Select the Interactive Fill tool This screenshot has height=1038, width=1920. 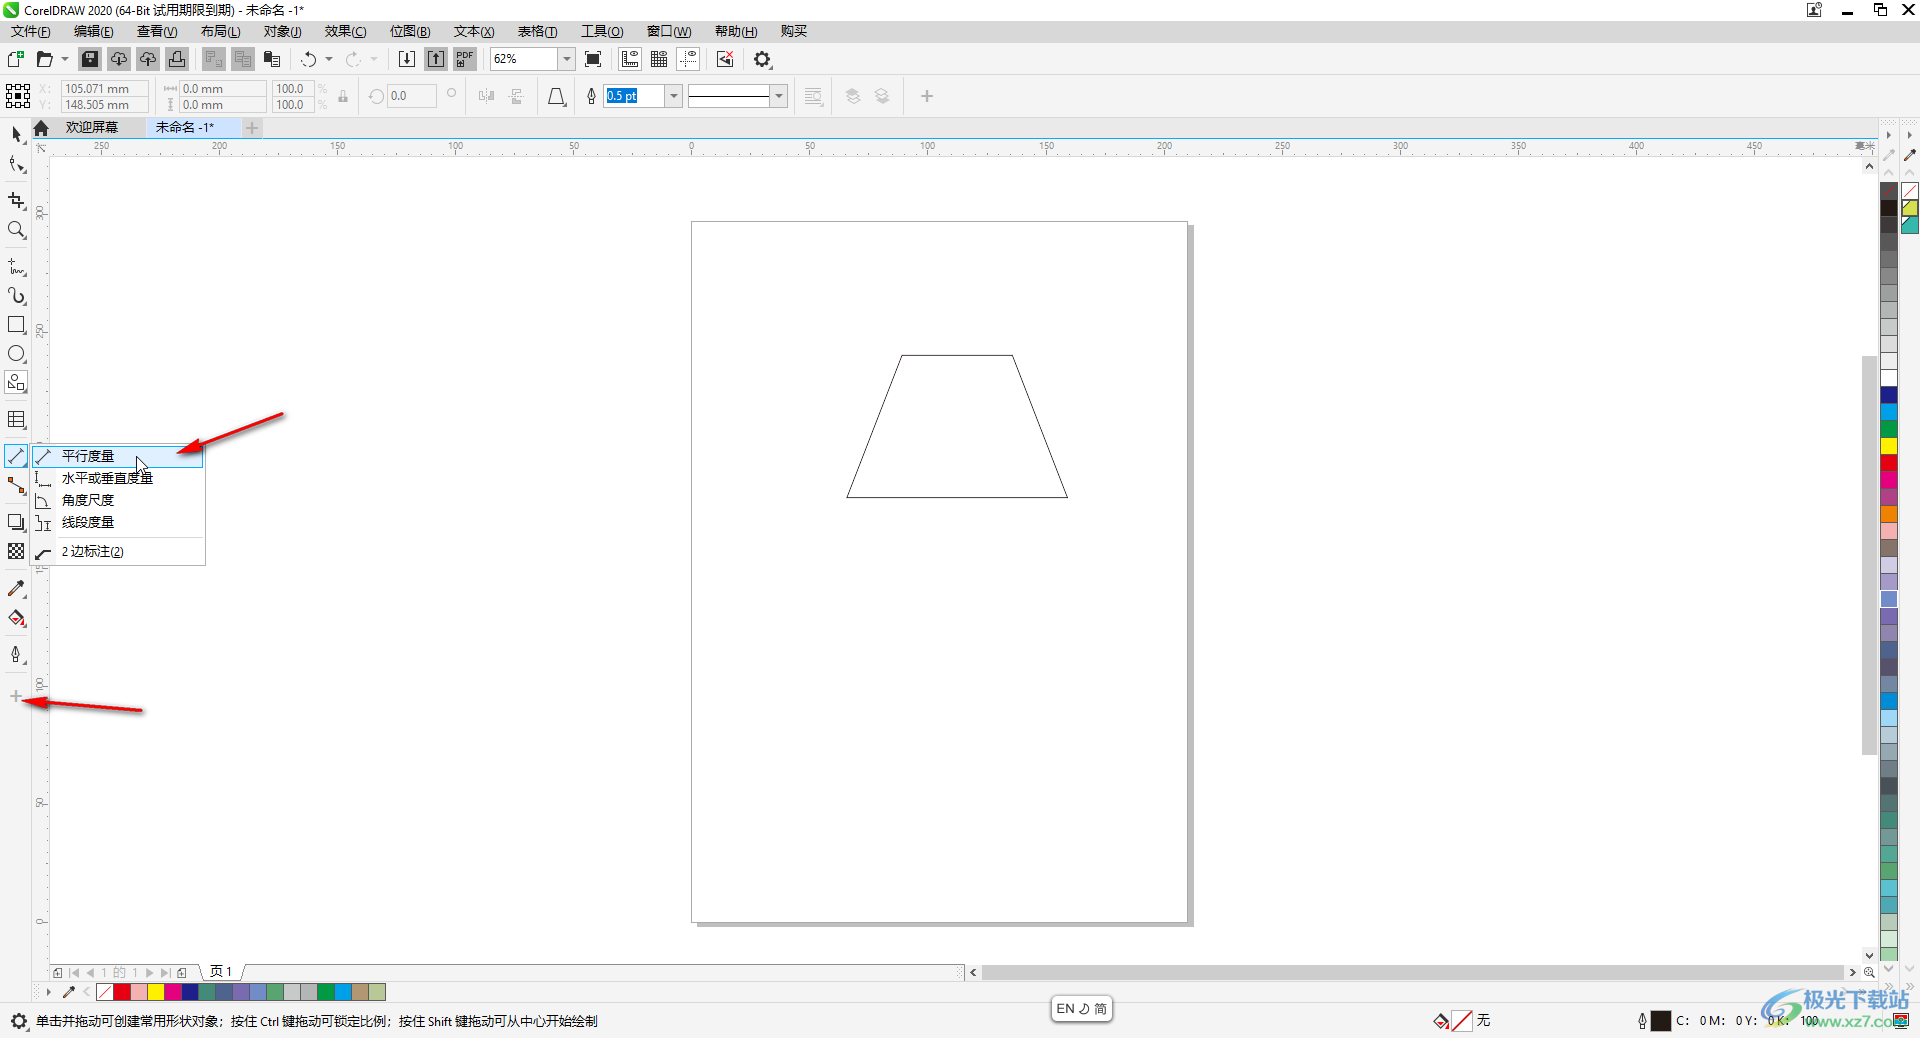coord(16,618)
